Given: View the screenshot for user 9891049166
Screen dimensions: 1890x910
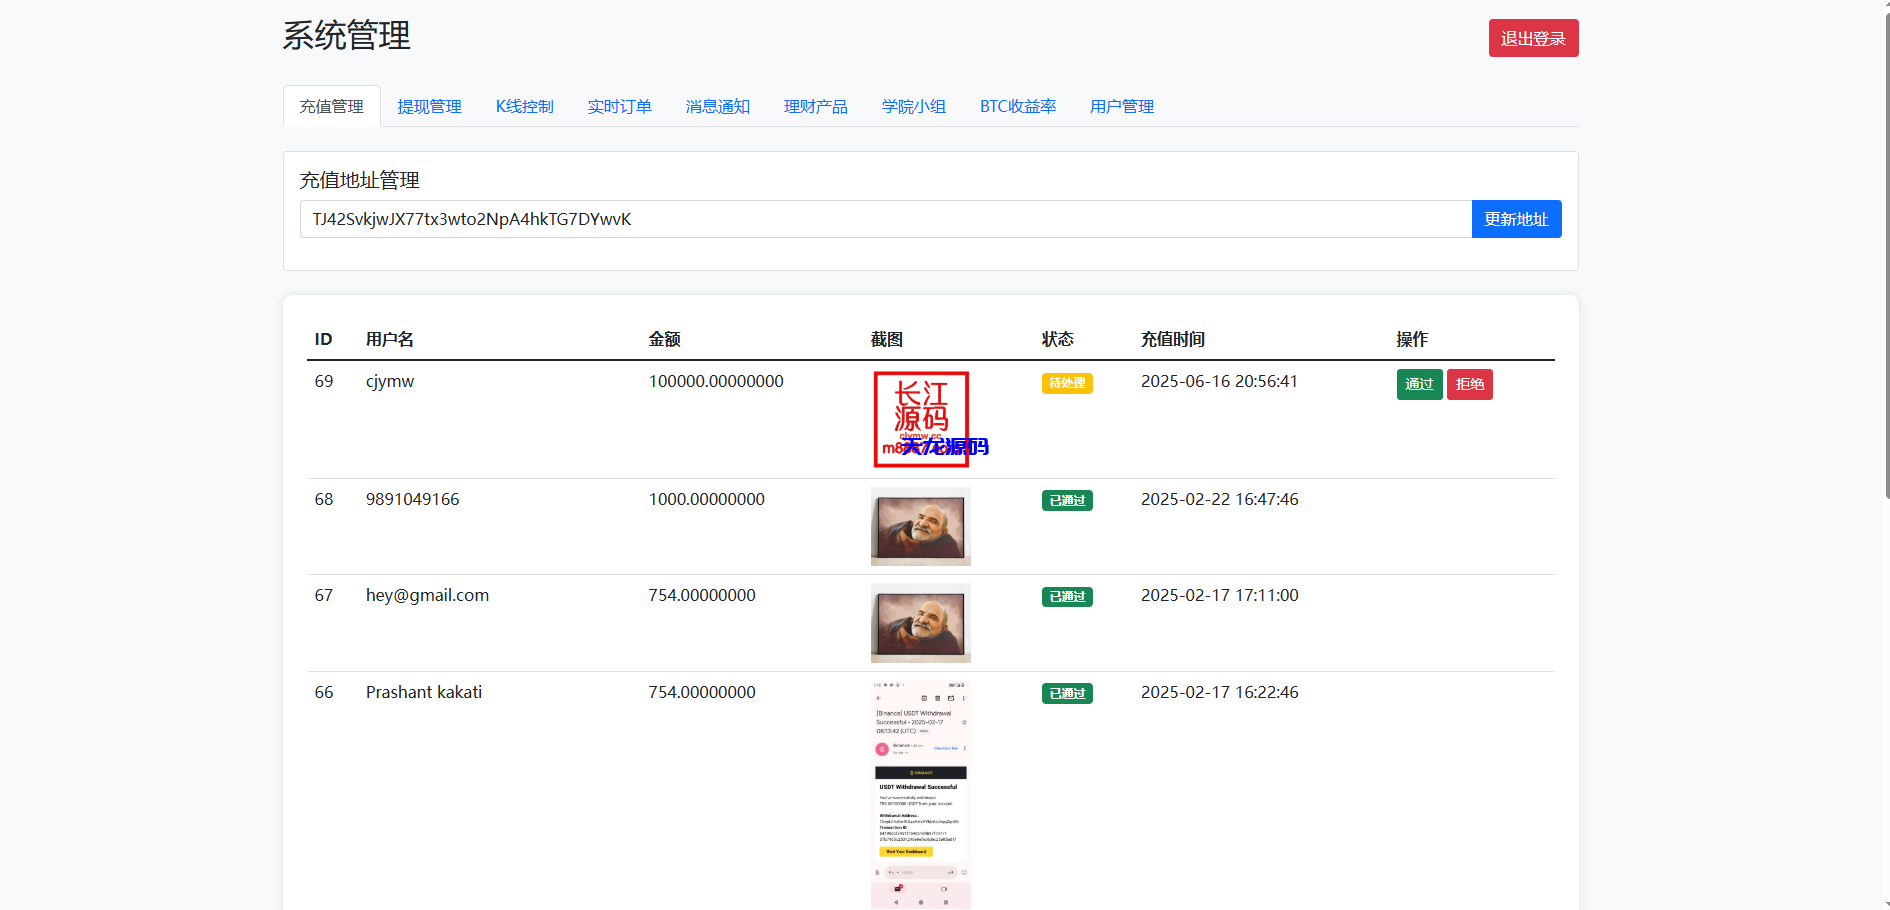Looking at the screenshot, I should click(920, 526).
